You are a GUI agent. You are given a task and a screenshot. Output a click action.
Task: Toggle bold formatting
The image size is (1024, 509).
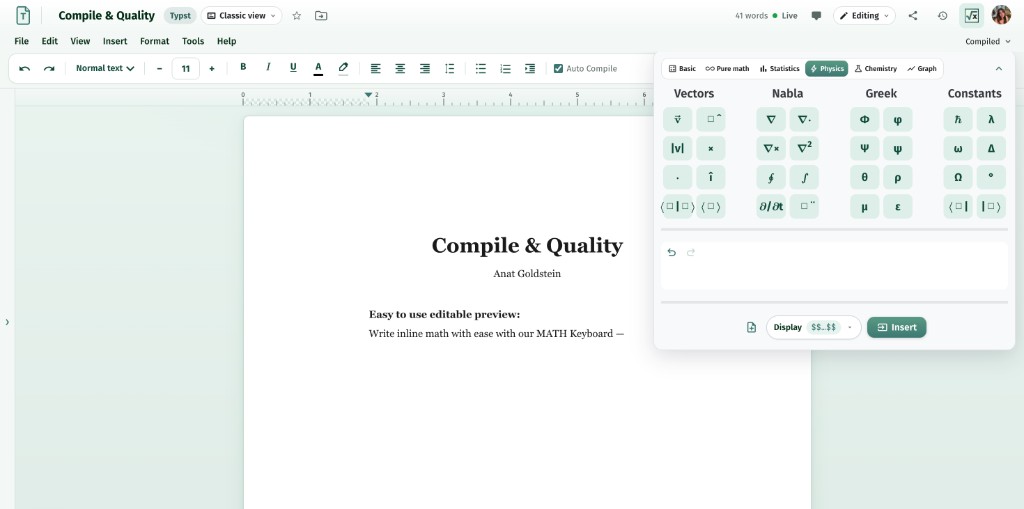point(243,67)
